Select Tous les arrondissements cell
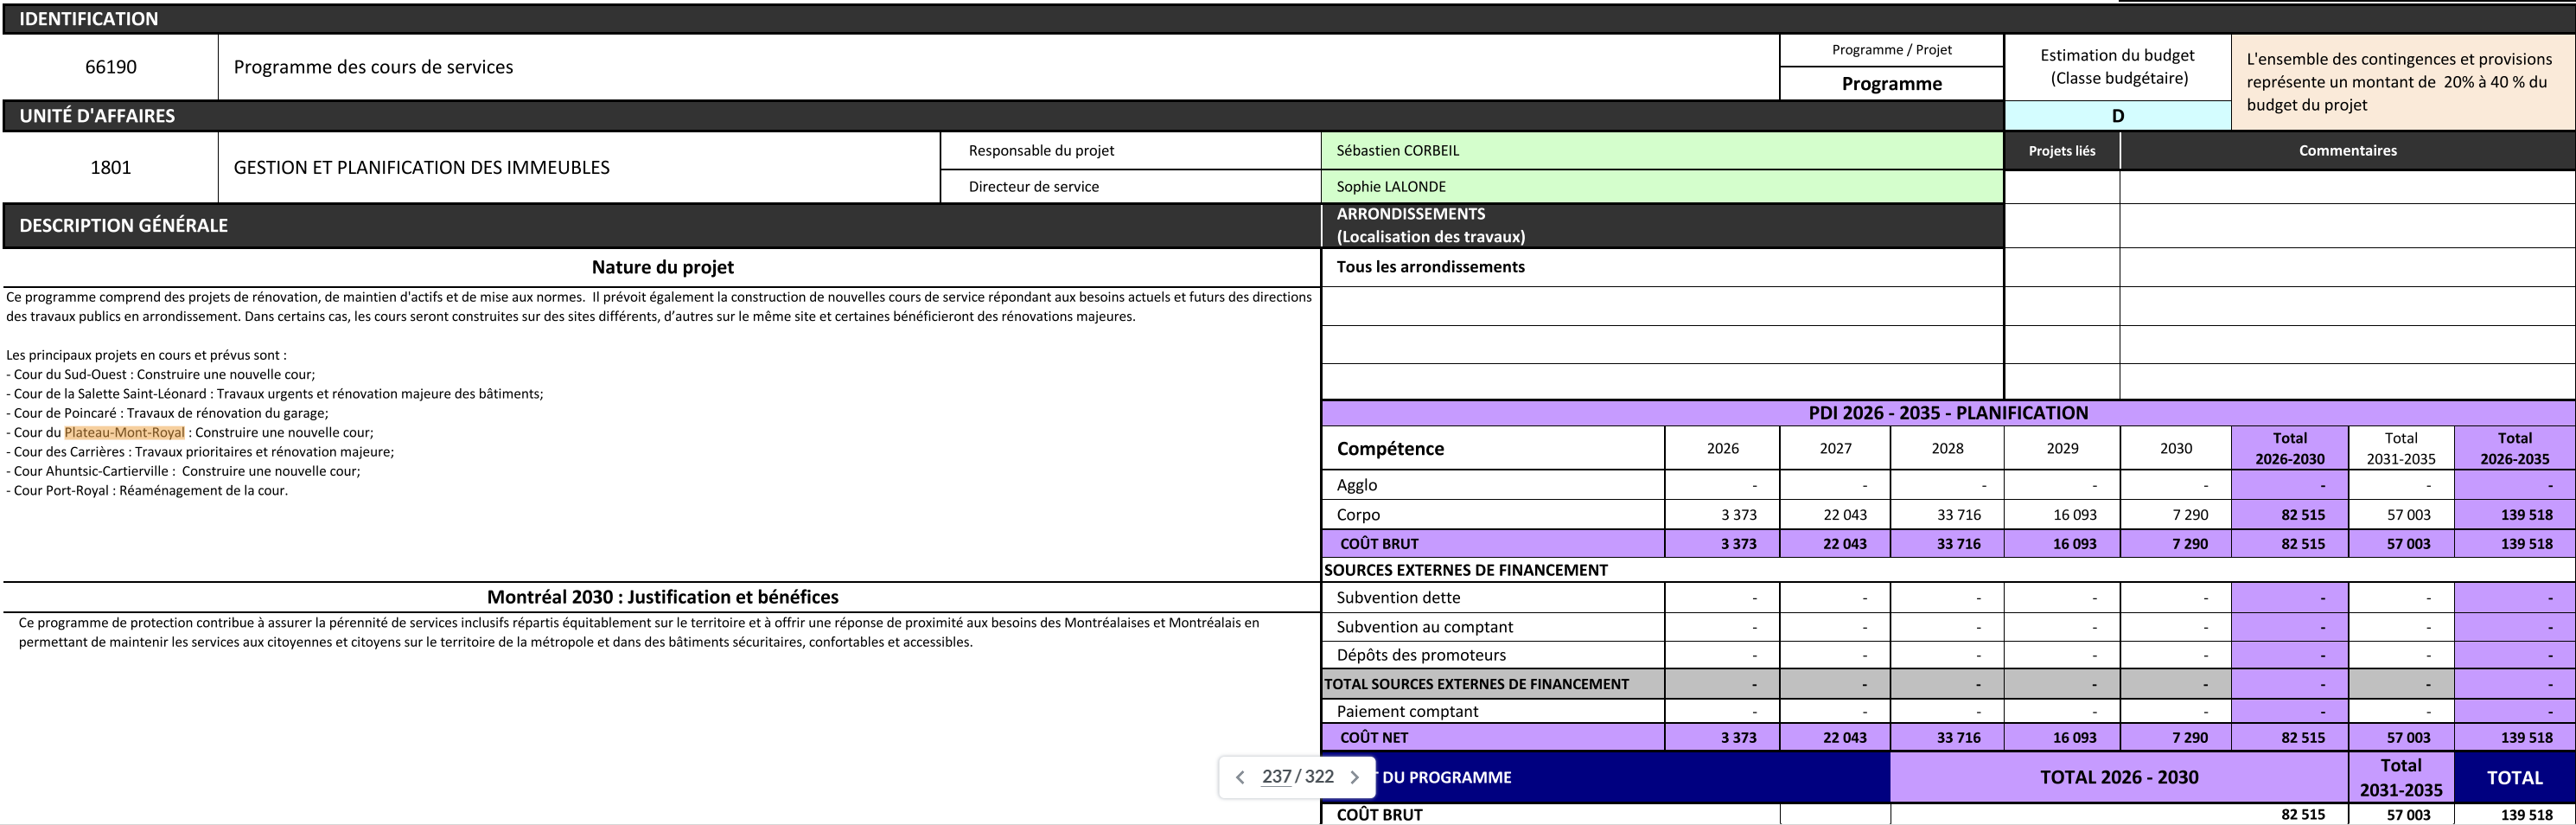Image resolution: width=2576 pixels, height=825 pixels. (1430, 267)
